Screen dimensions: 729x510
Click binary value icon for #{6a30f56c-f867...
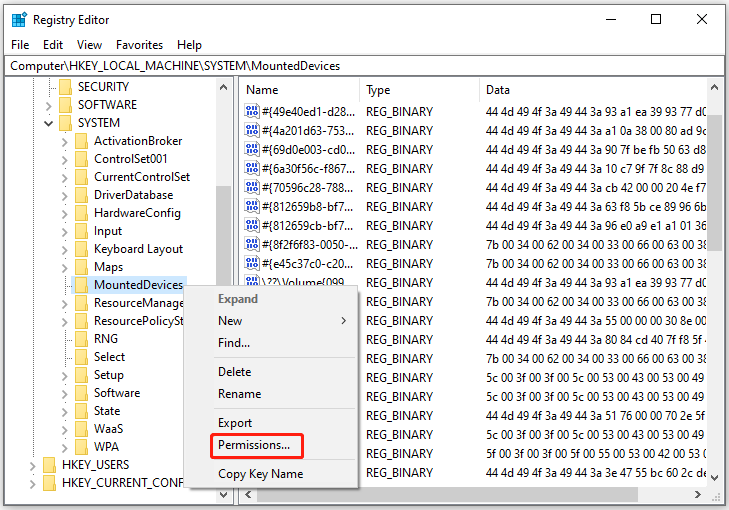pos(252,169)
